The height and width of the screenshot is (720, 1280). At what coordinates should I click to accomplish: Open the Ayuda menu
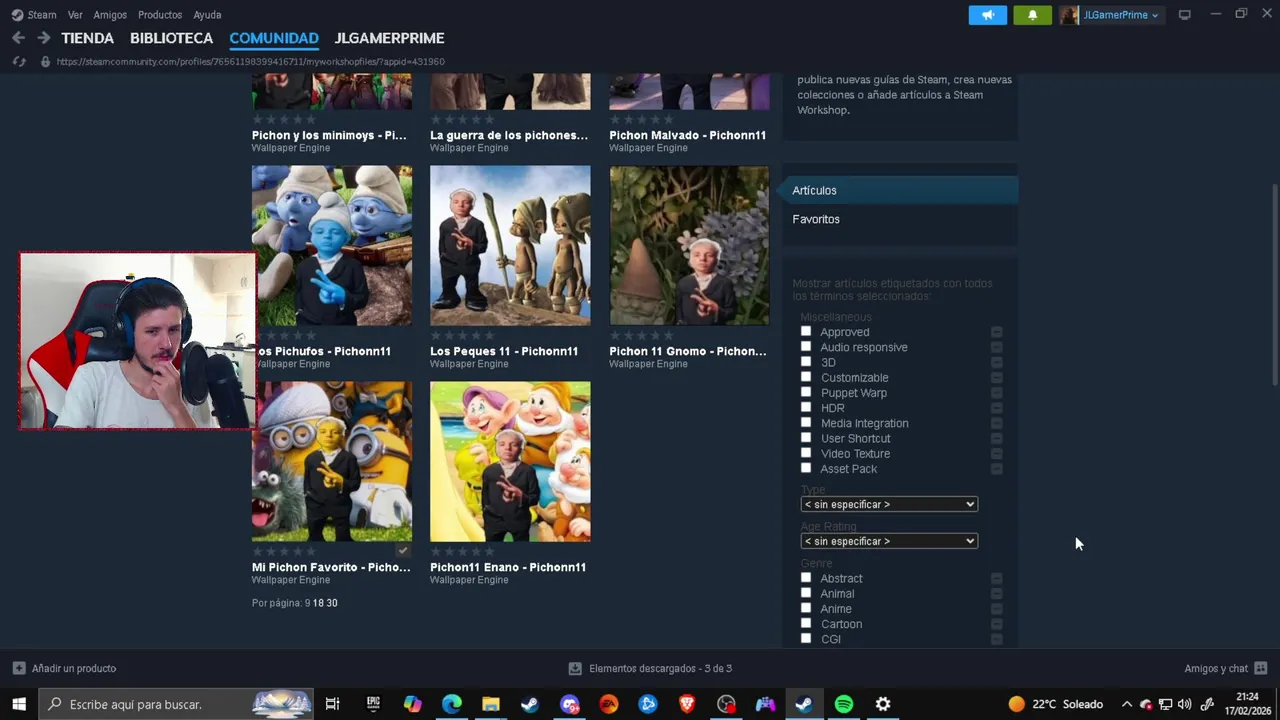pyautogui.click(x=207, y=15)
